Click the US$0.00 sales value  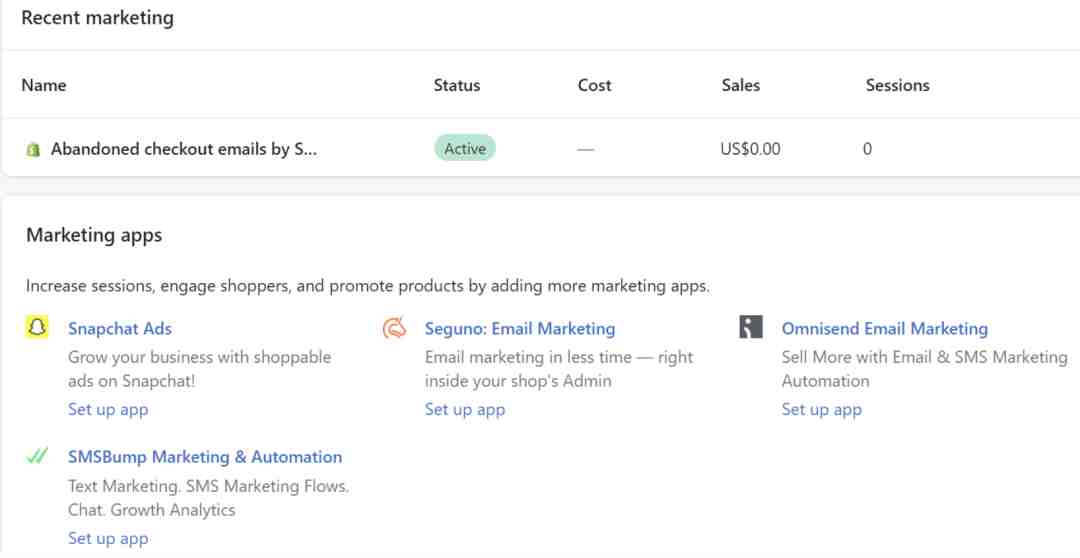[750, 149]
